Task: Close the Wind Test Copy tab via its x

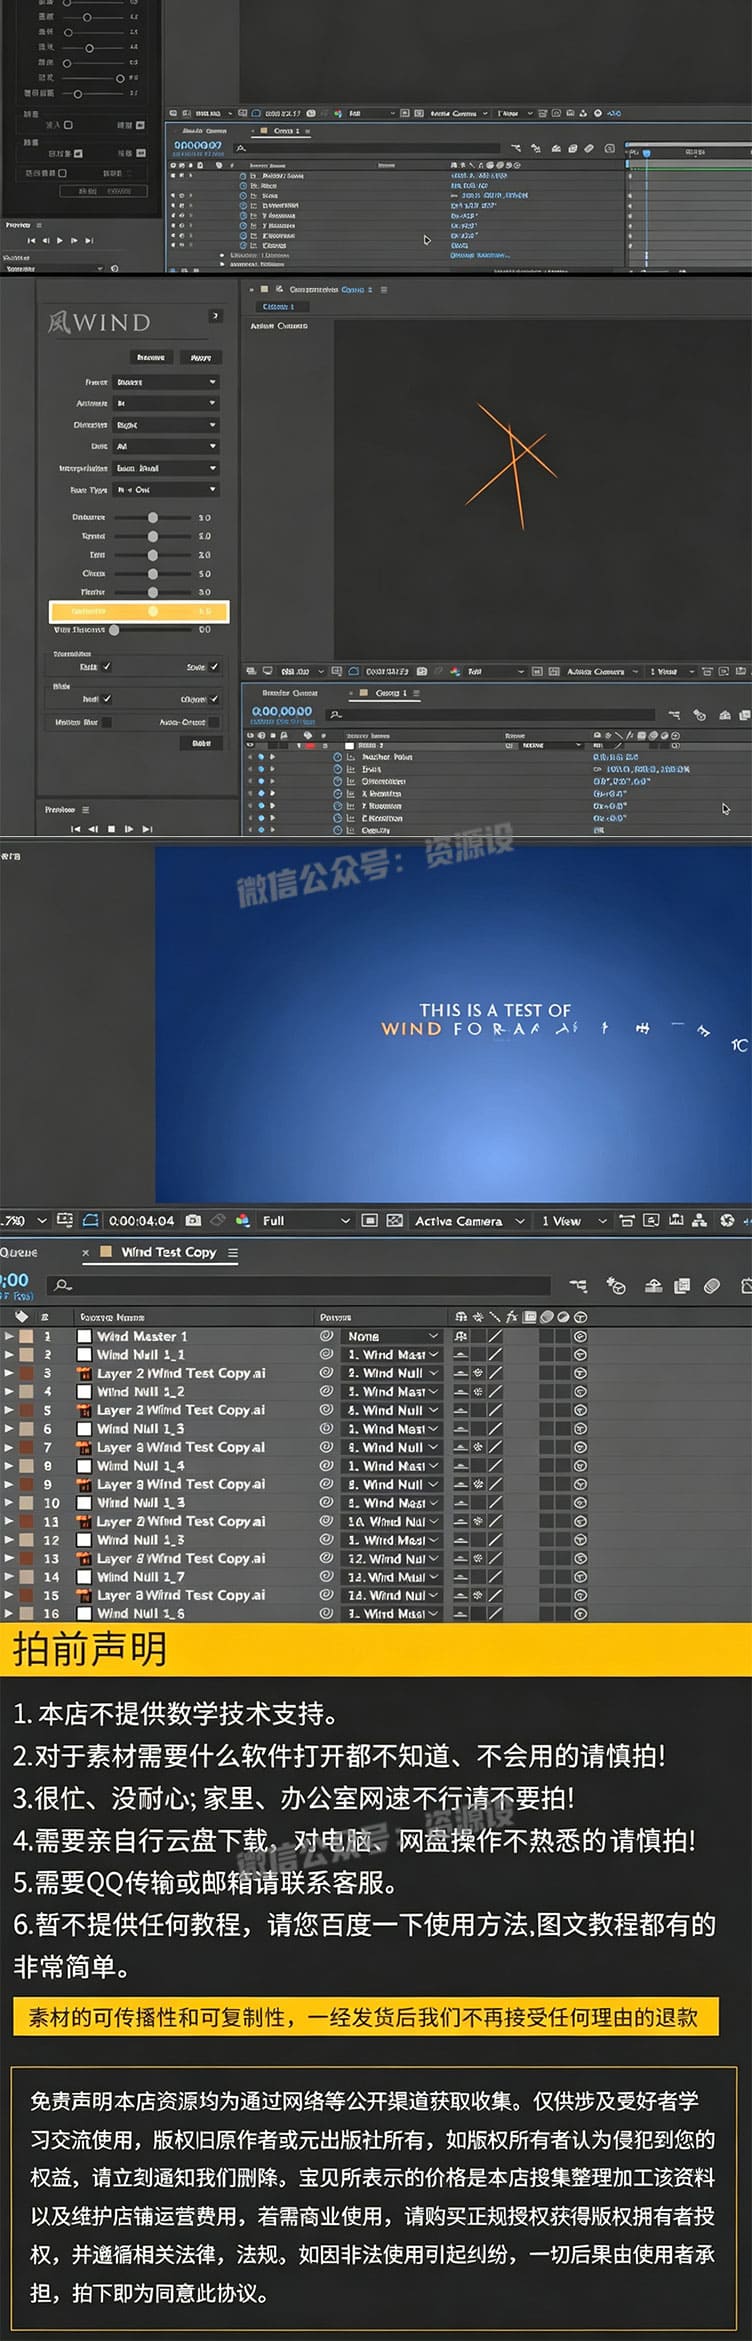Action: tap(85, 1252)
